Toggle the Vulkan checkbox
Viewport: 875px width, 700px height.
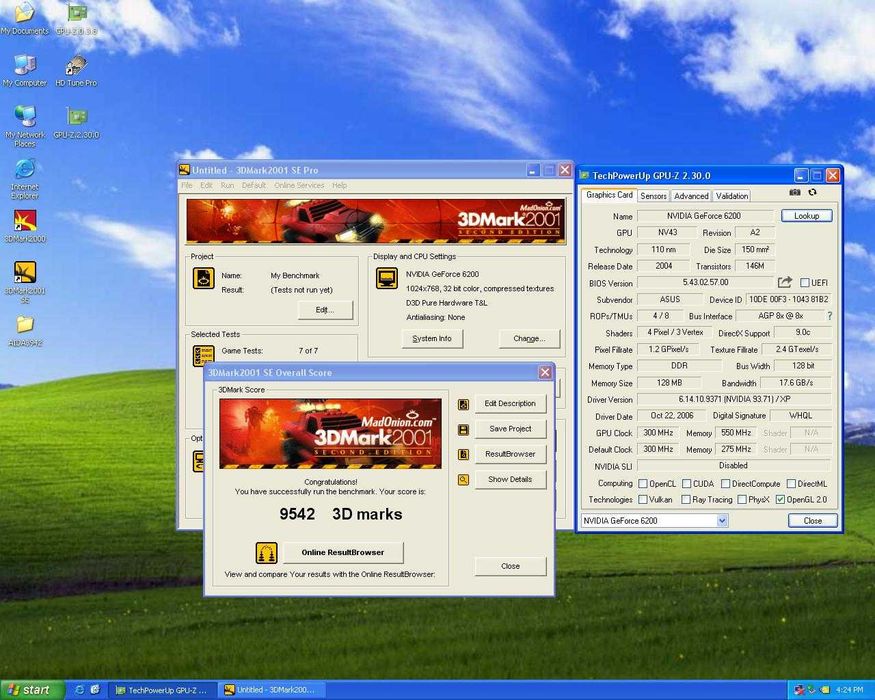[x=643, y=500]
